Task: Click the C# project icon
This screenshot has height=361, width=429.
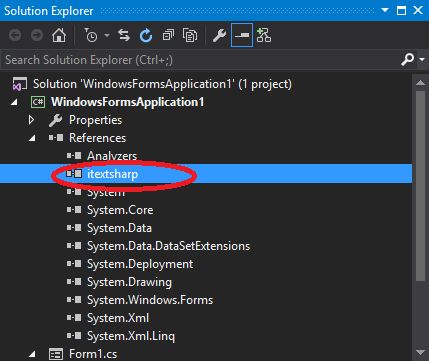Action: [x=38, y=102]
